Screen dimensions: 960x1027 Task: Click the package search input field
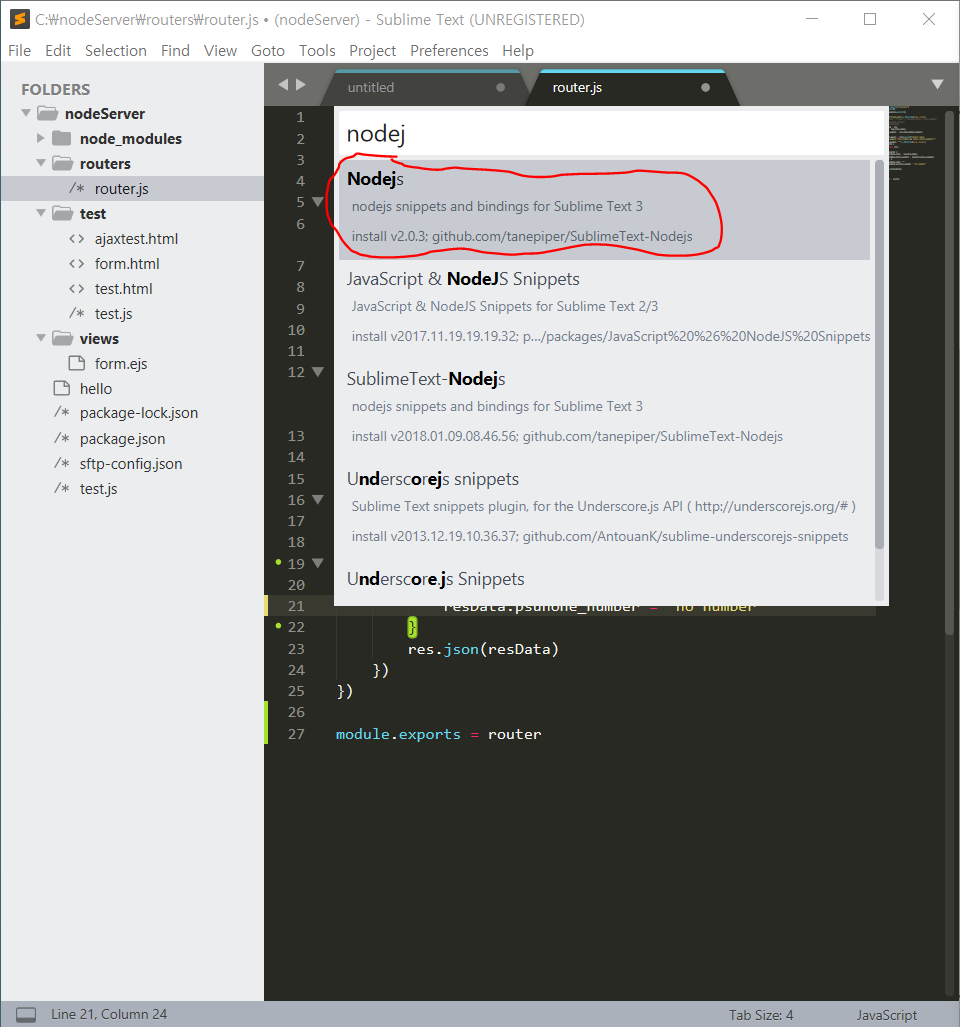coord(610,134)
